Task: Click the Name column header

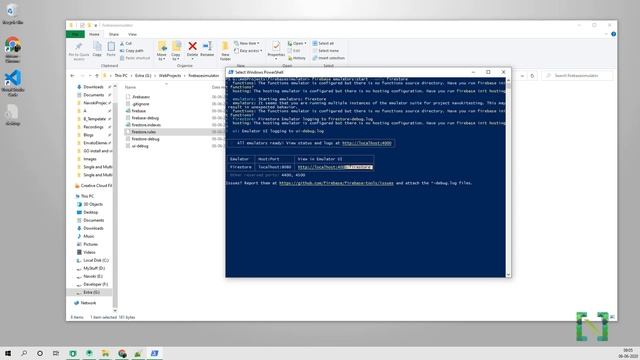Action: click(x=130, y=87)
